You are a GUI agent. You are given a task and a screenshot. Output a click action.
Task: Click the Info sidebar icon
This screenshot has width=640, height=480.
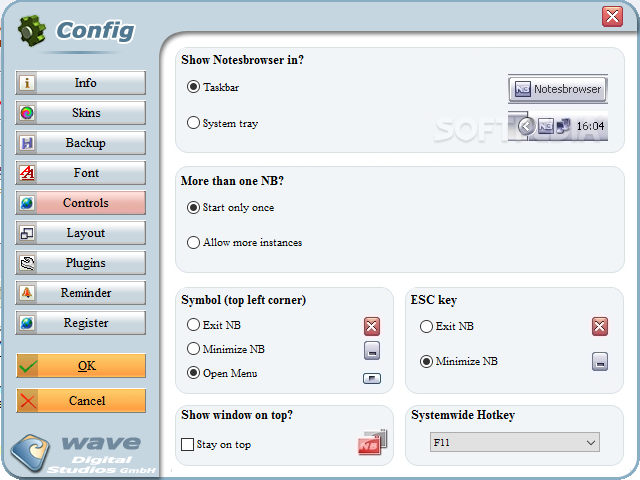(27, 83)
